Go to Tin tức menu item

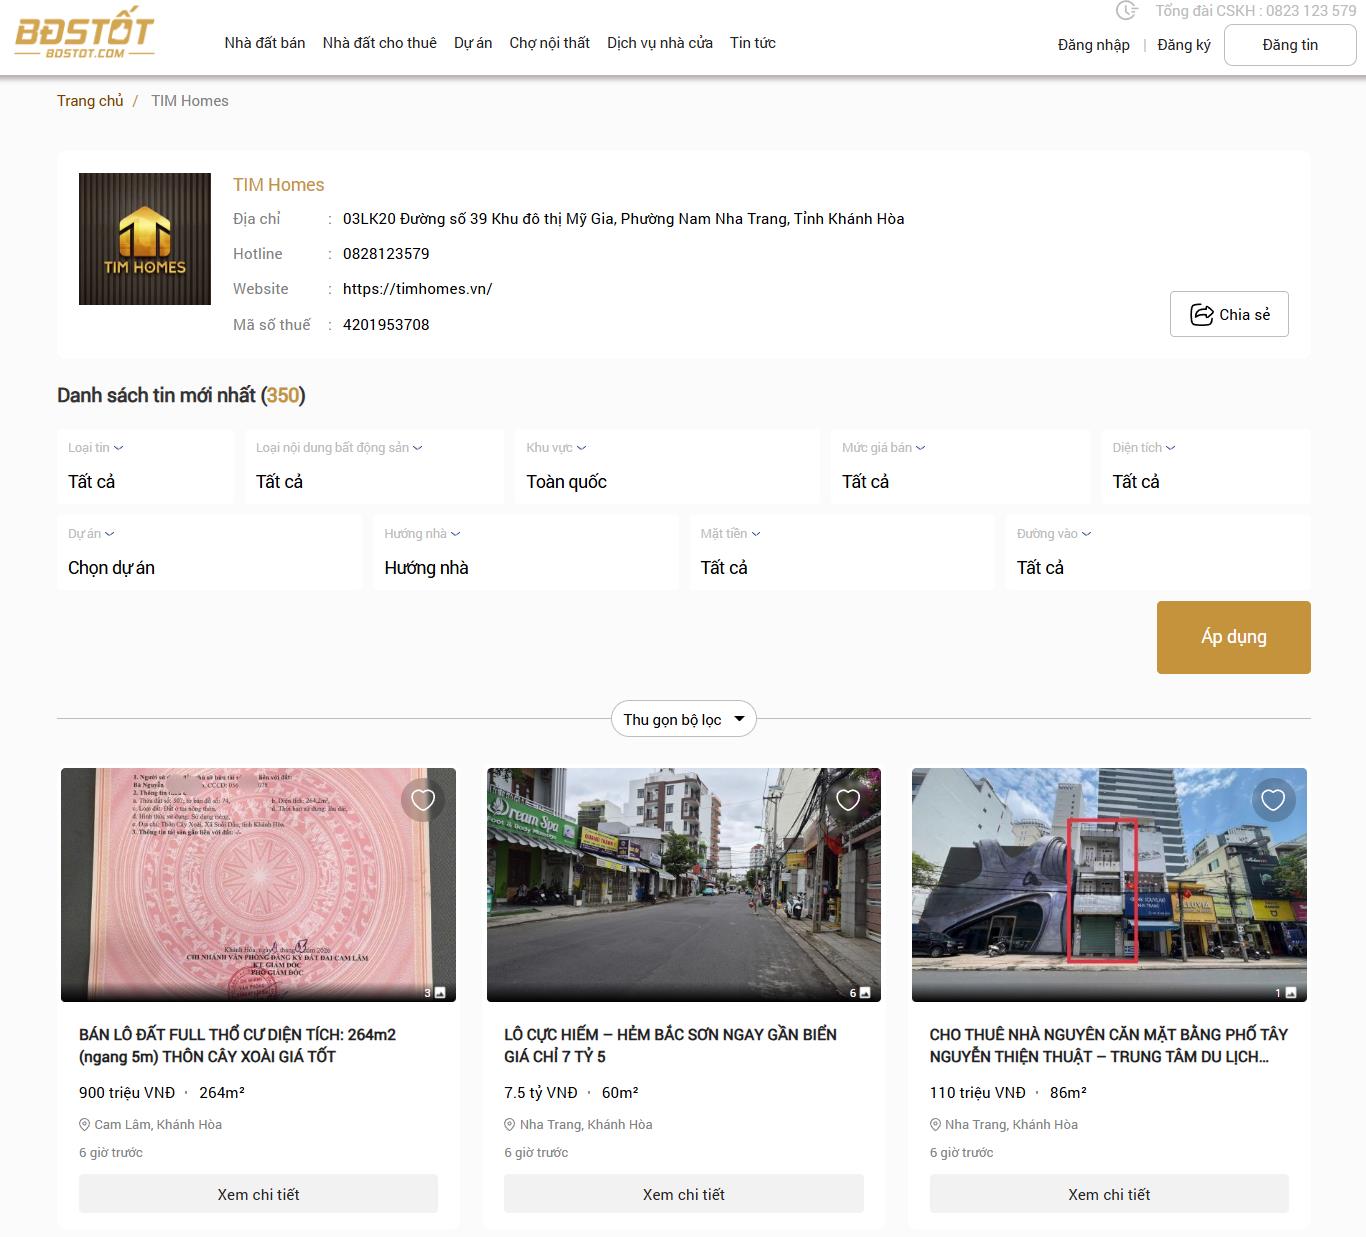pyautogui.click(x=752, y=43)
